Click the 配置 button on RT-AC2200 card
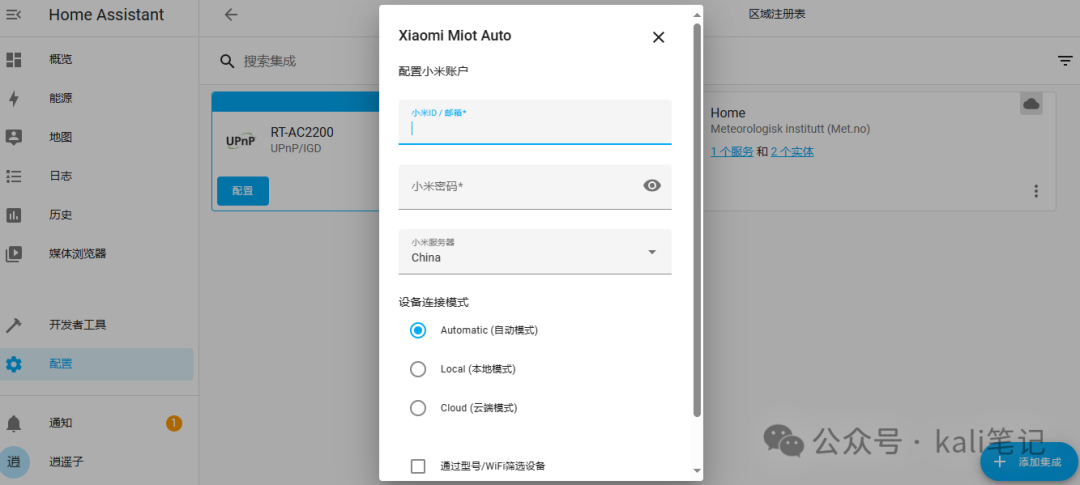Viewport: 1080px width, 485px height. (242, 191)
